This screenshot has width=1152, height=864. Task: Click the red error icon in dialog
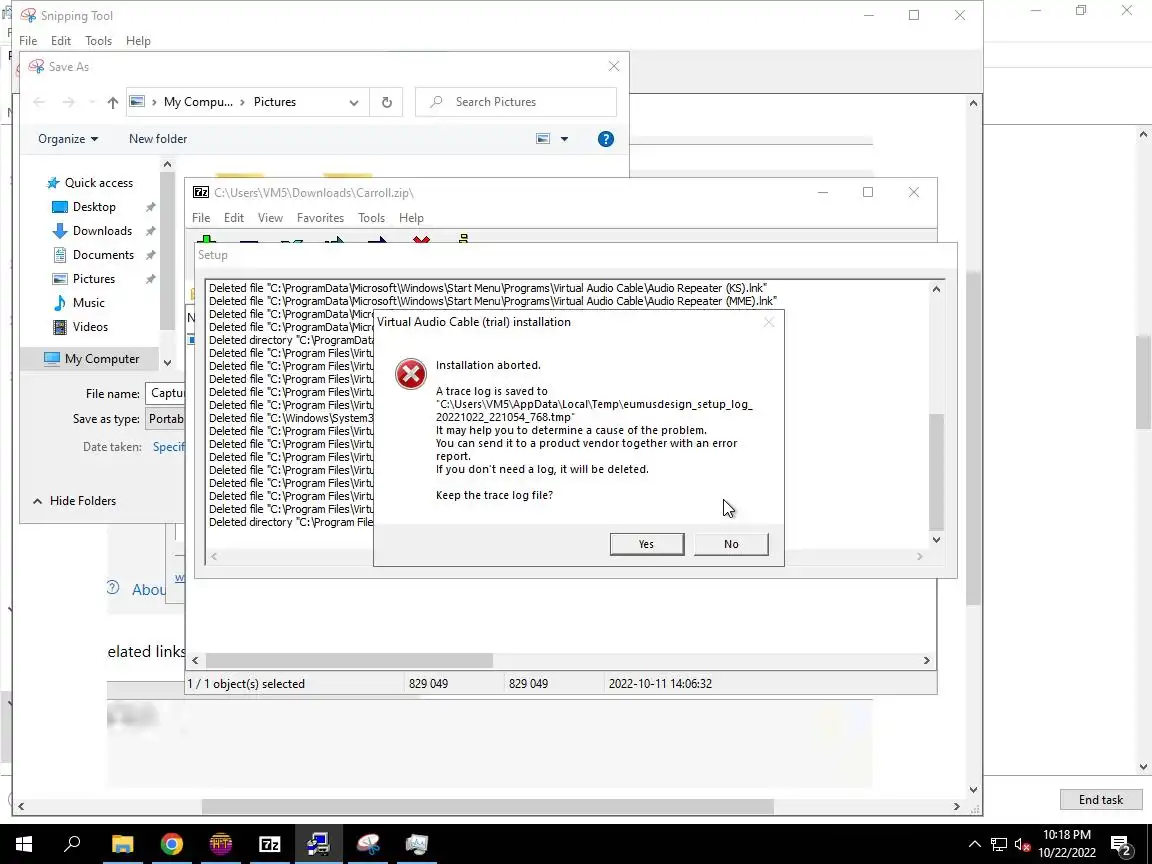point(411,374)
